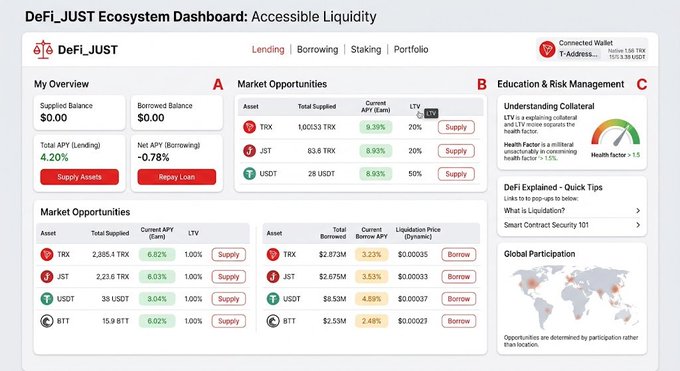Screen dimensions: 680x371
Task: Click TRX icon in lower supply table
Action: coord(47,254)
